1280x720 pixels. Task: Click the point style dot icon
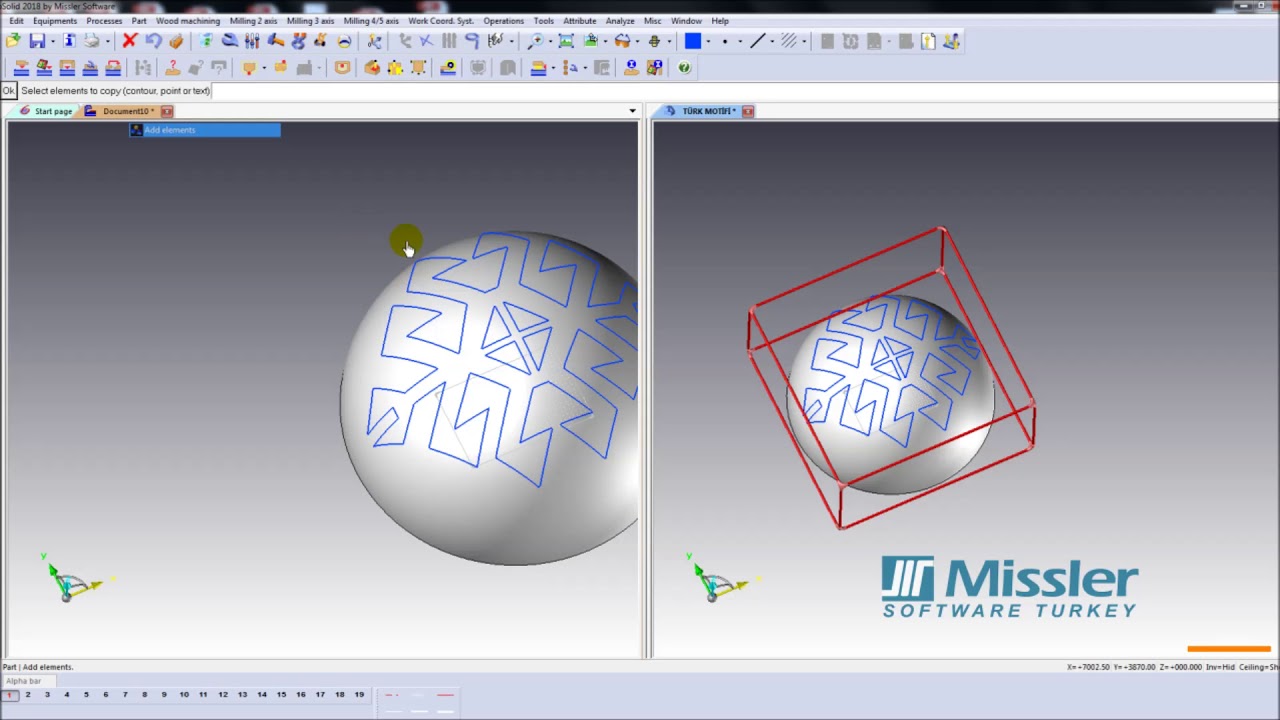725,41
